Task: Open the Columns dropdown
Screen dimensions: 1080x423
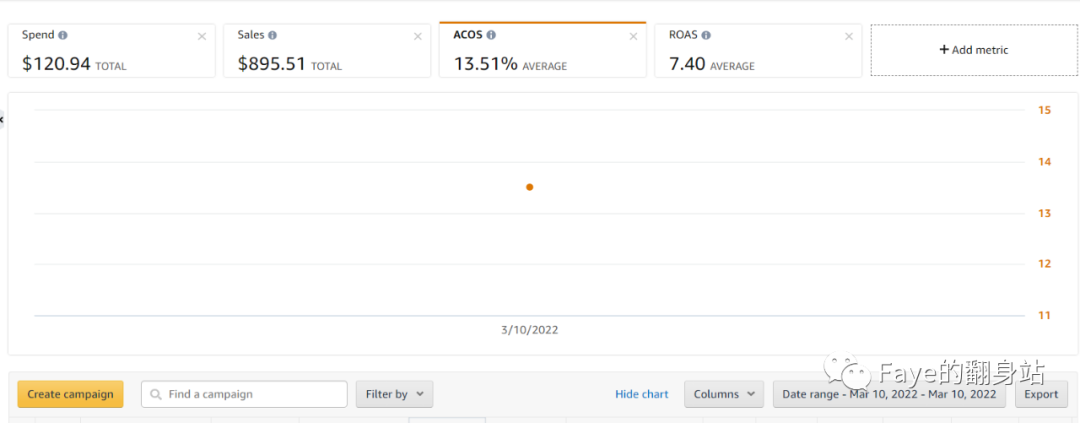Action: click(723, 394)
